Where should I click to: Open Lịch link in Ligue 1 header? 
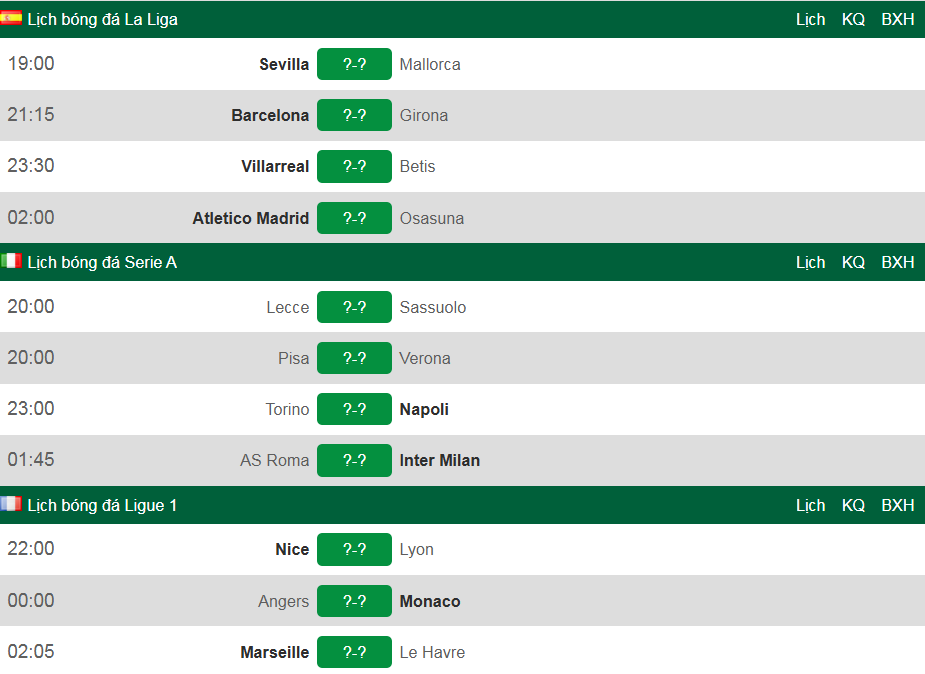(810, 505)
